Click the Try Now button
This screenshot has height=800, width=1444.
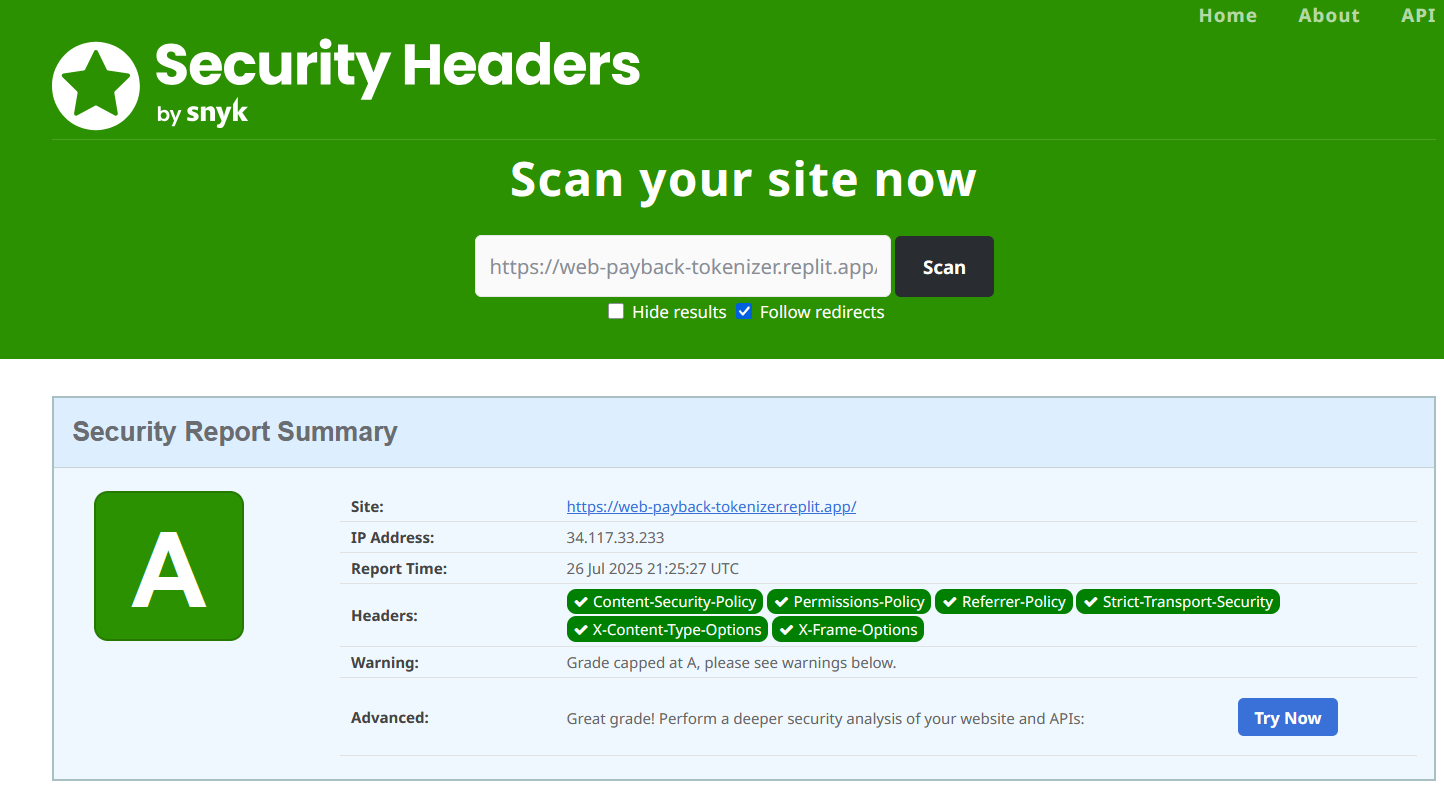tap(1288, 717)
